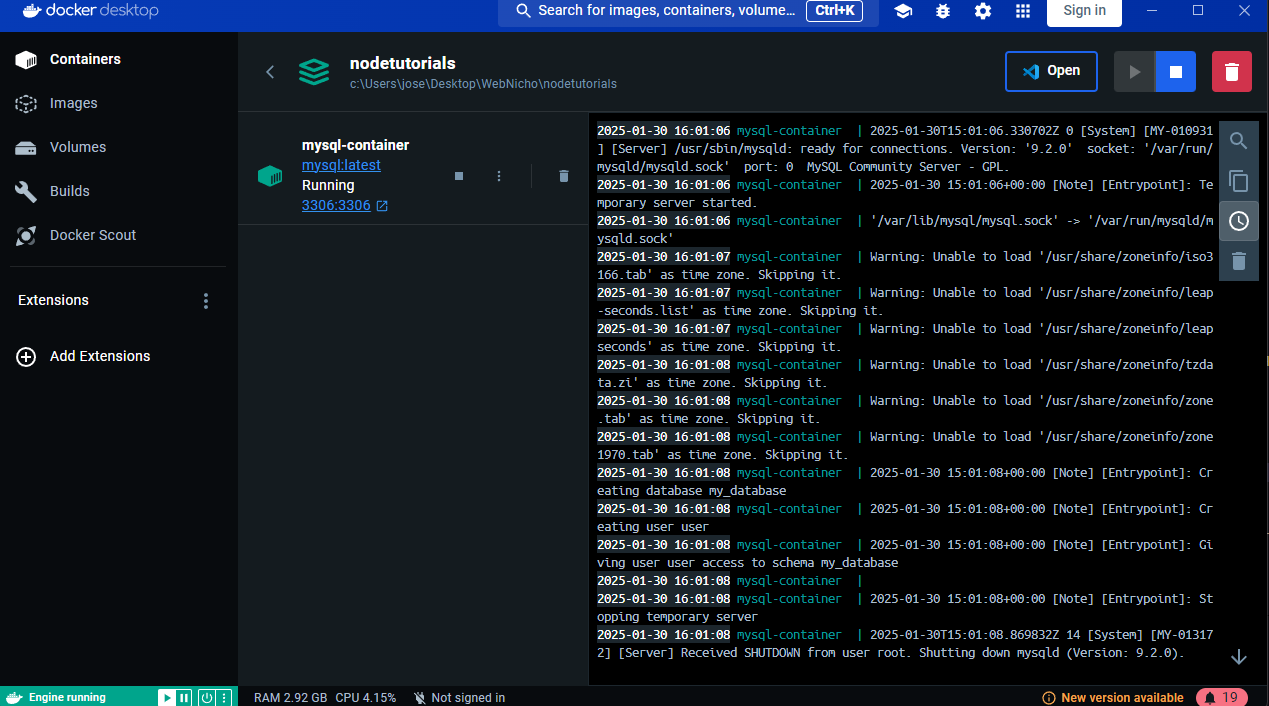Click the CPU 4.15% indicator
Screen dimensions: 1269x706
point(366,697)
